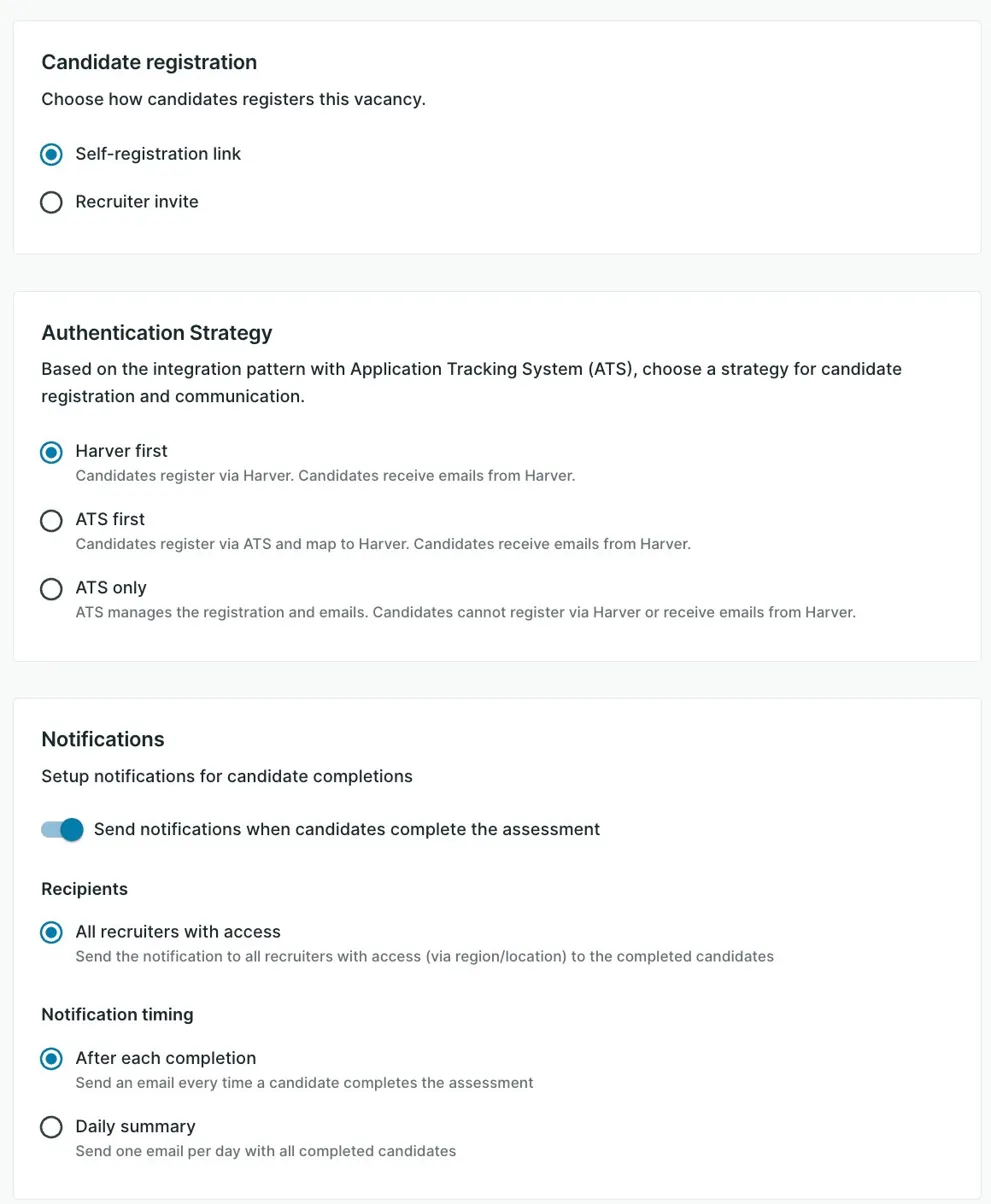This screenshot has width=991, height=1204.
Task: Click 'ATS manages the registration and emails' description
Action: coord(466,612)
